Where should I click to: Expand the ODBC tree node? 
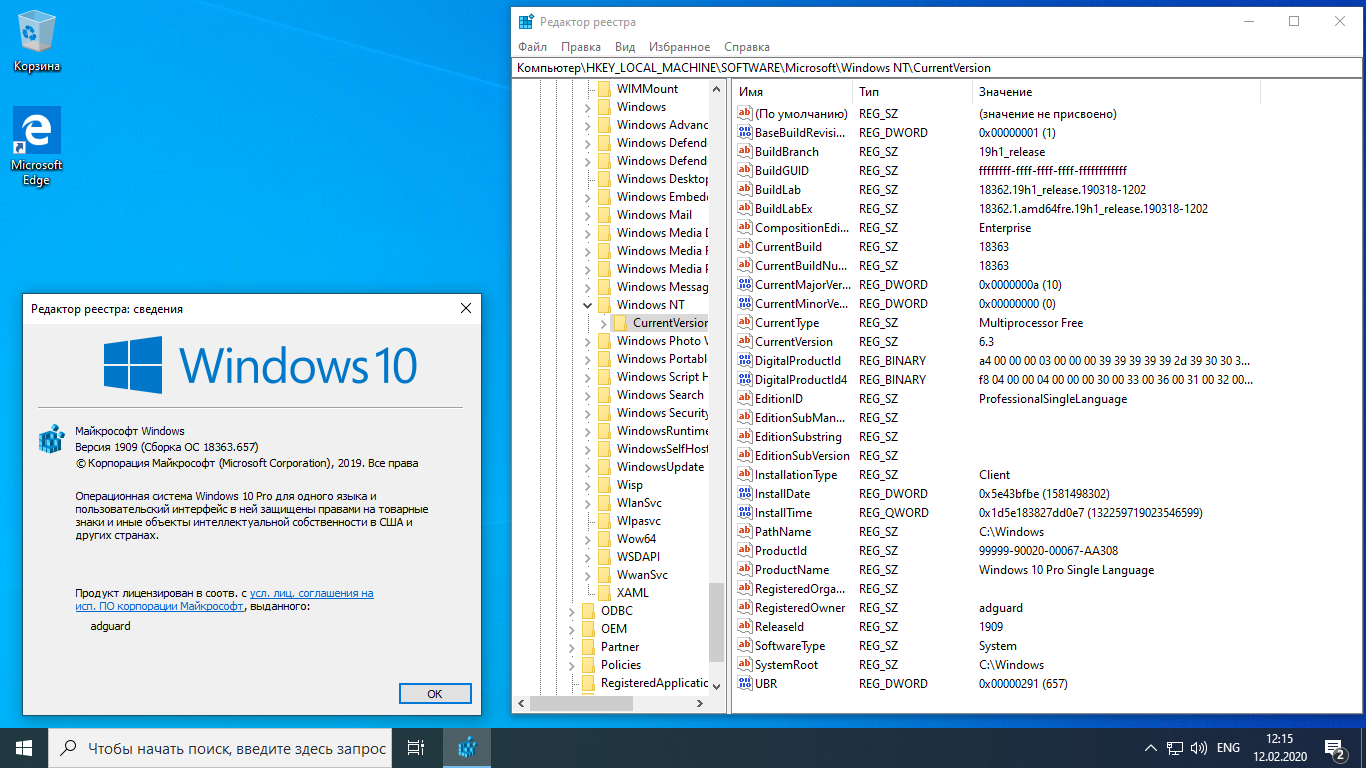pos(571,611)
